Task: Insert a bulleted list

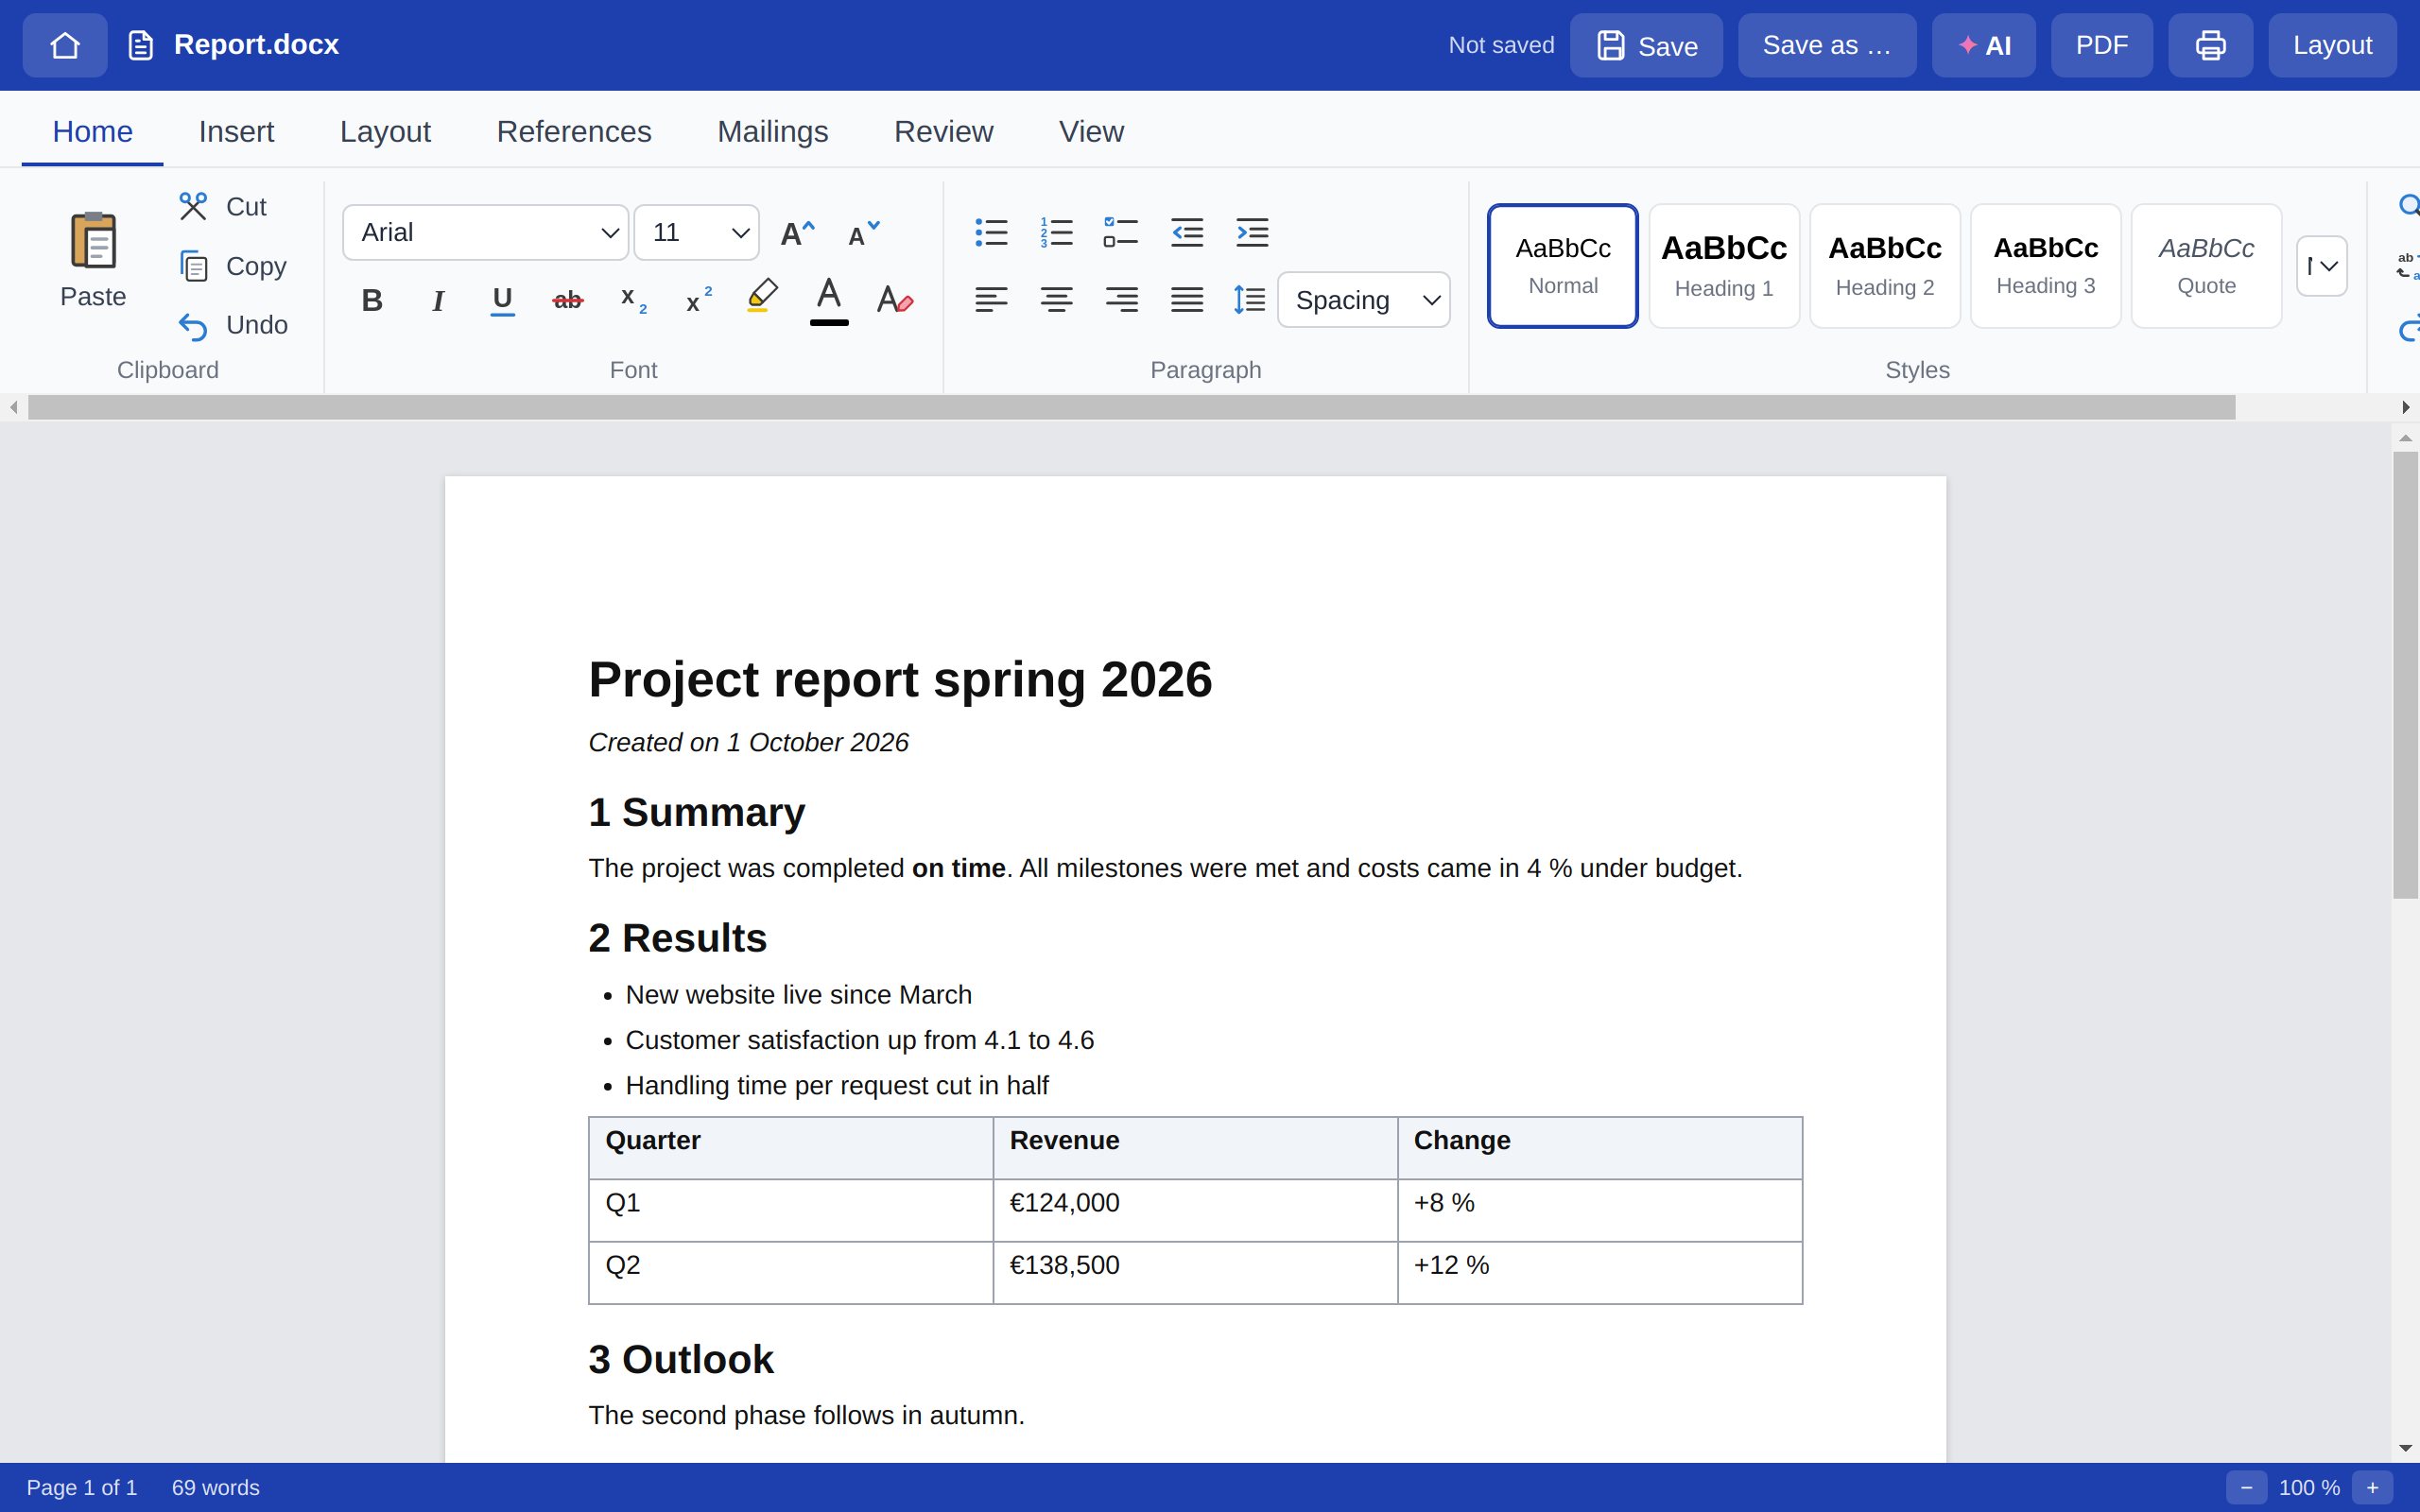Action: click(x=991, y=233)
